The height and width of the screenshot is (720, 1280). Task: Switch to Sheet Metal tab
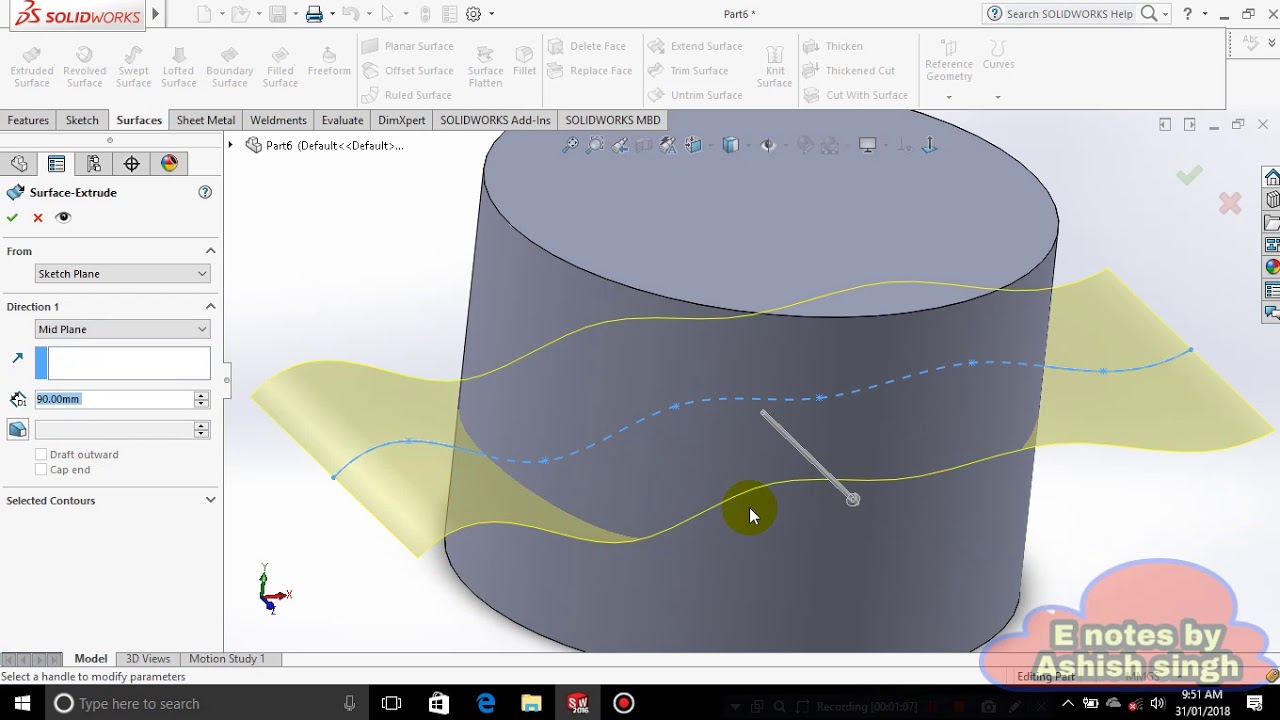point(205,120)
